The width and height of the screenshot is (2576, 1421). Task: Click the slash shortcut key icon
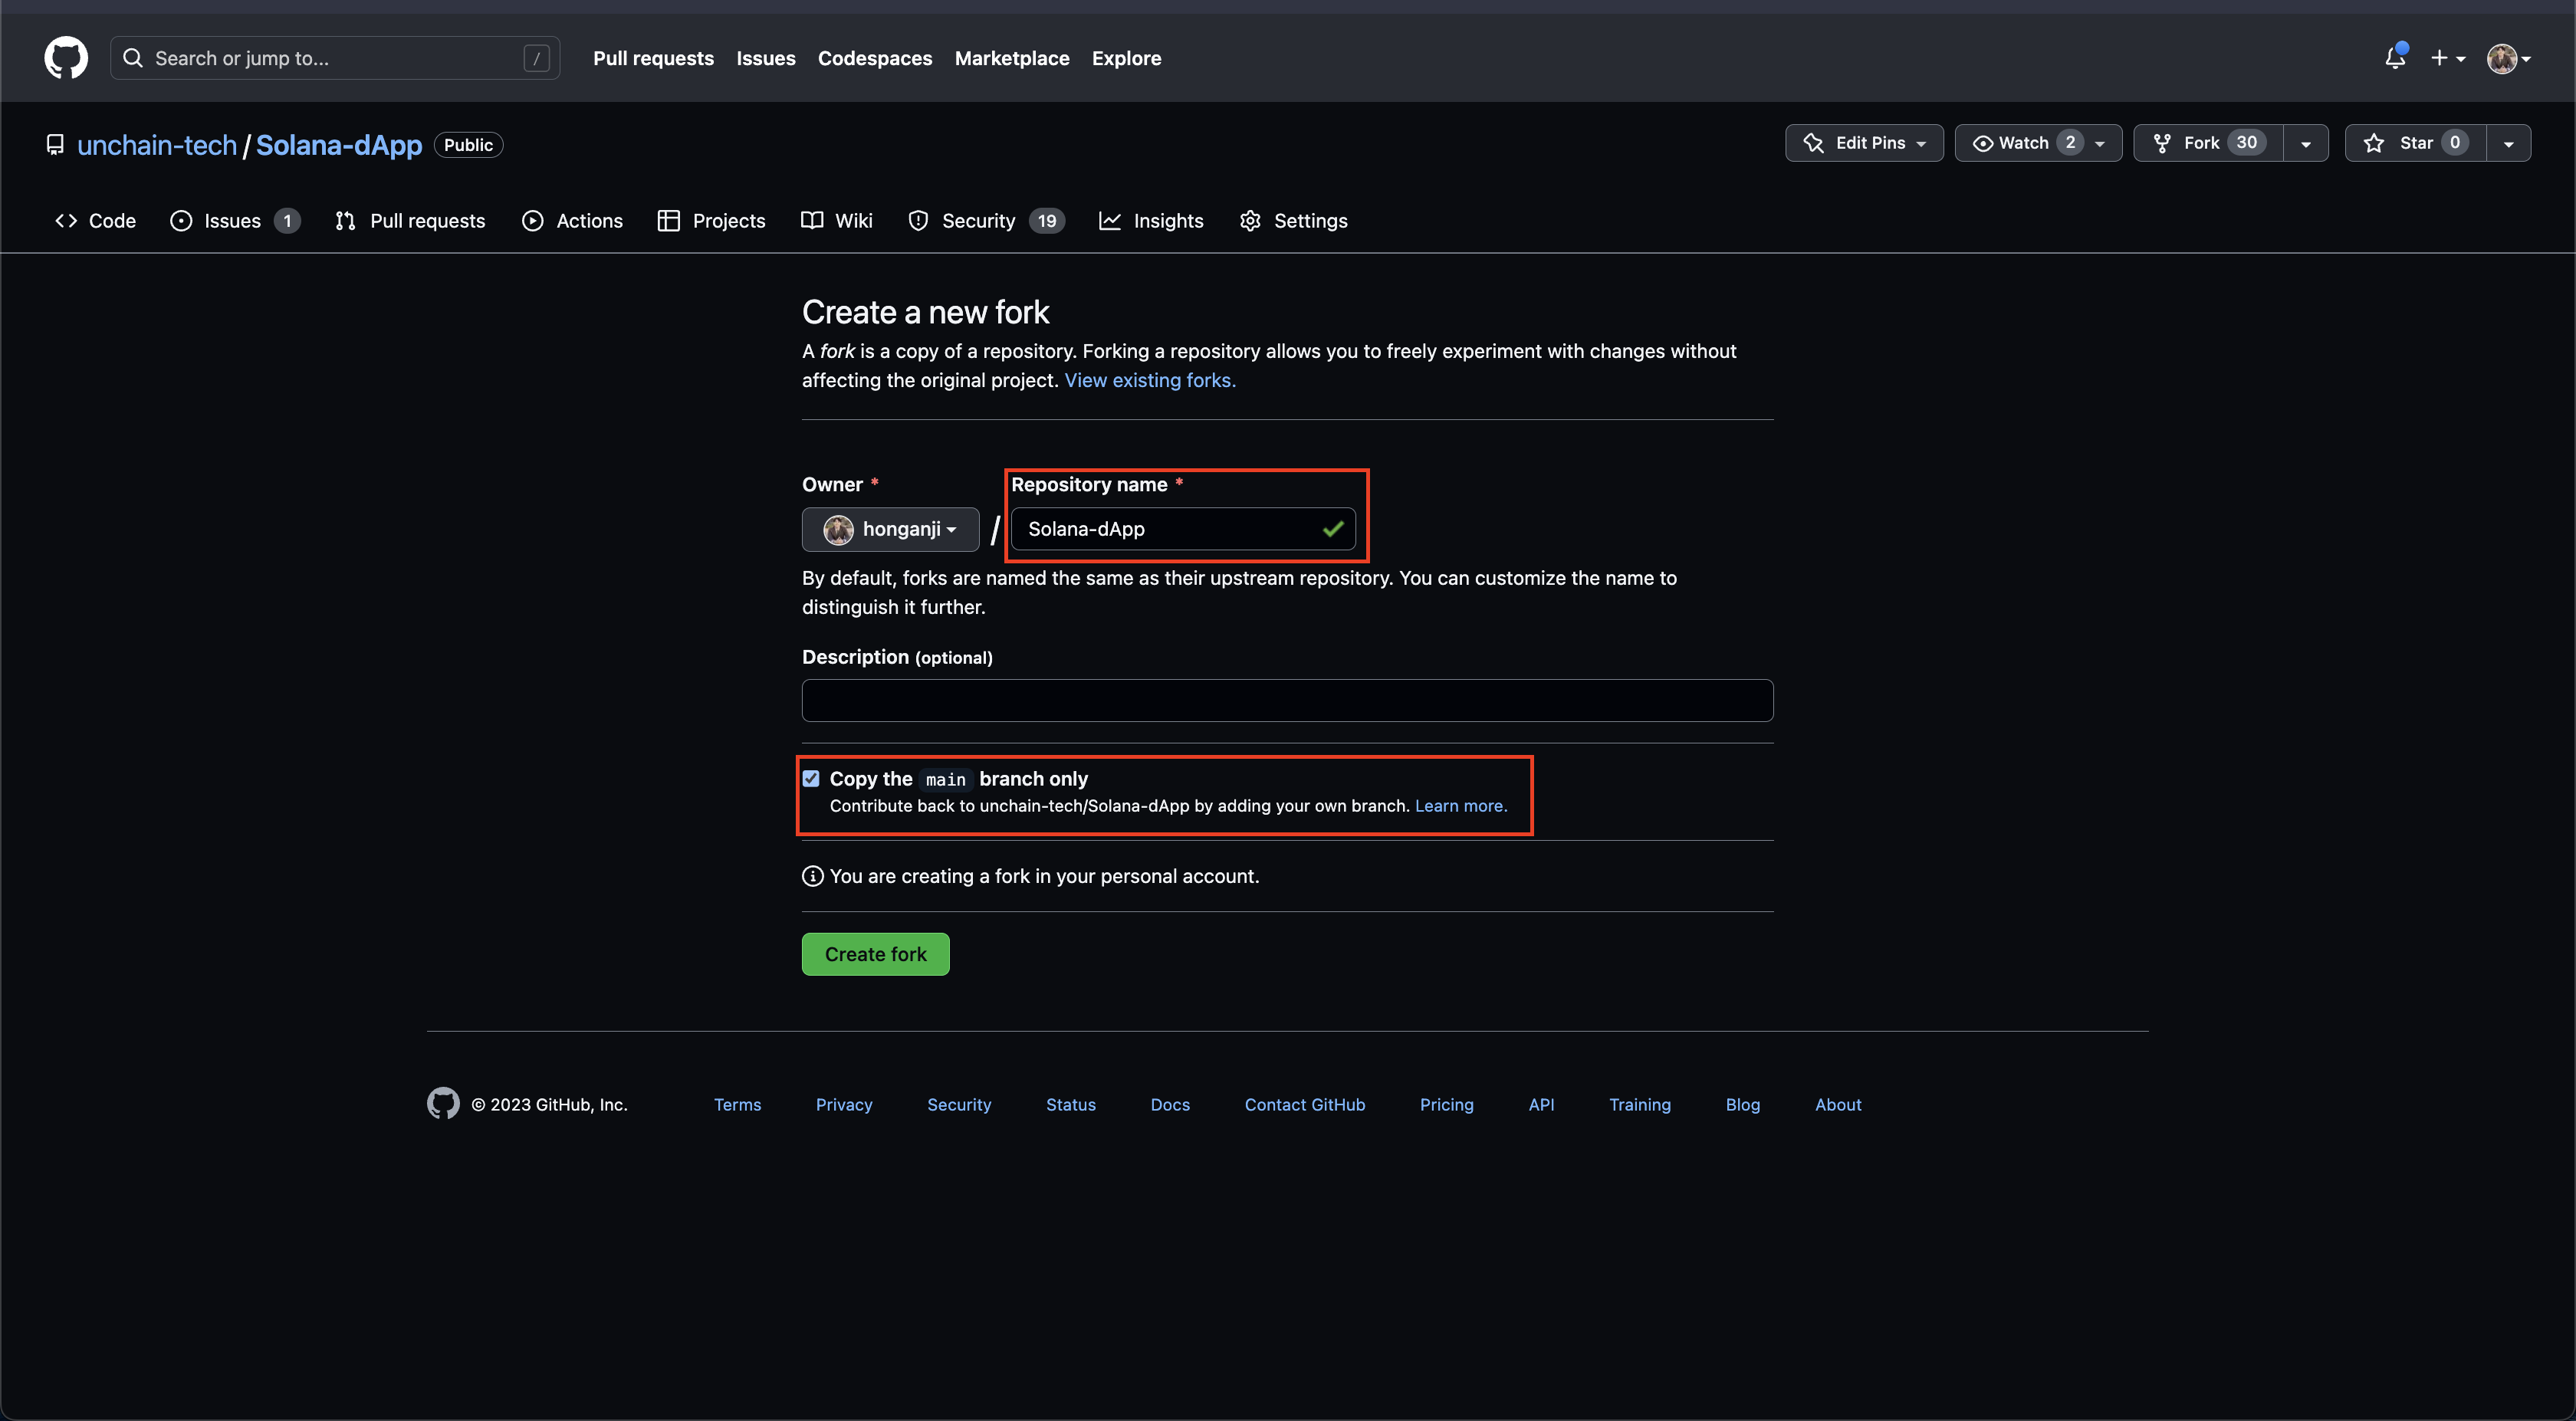click(x=536, y=58)
